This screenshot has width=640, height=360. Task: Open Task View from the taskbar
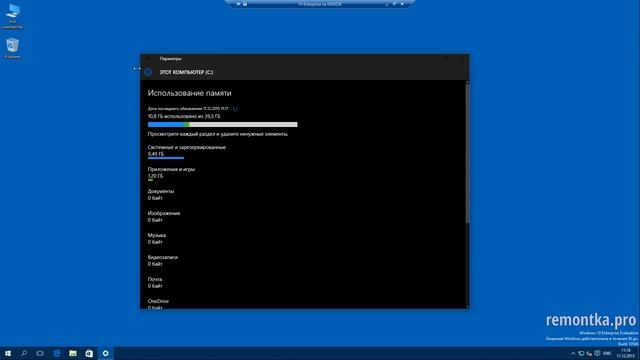coord(40,353)
